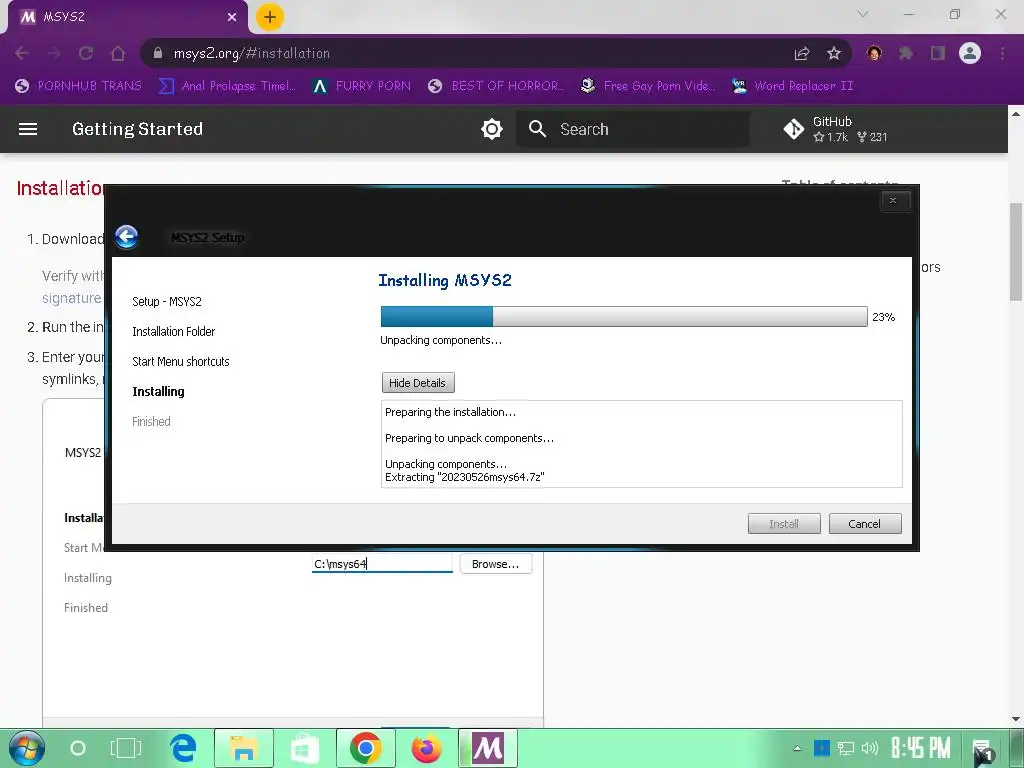
Task: Launch Microsoft Edge from taskbar
Action: [184, 748]
